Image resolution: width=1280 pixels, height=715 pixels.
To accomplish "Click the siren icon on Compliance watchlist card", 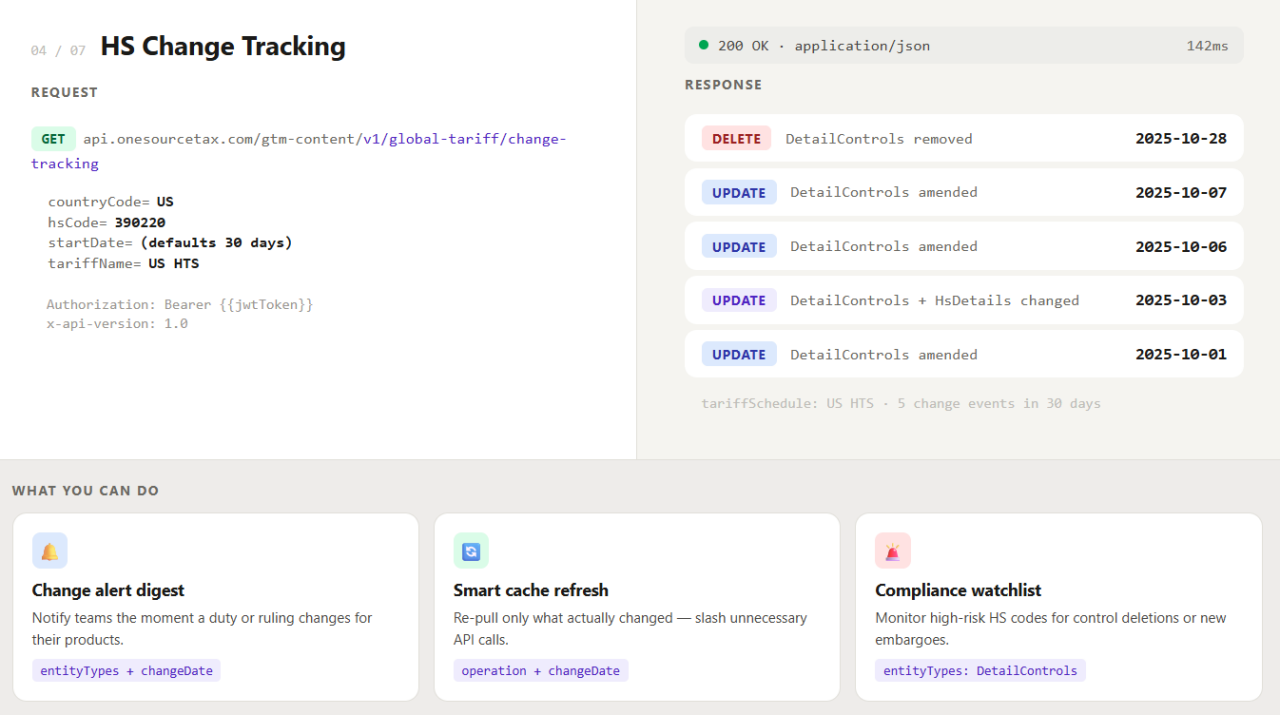I will [893, 551].
